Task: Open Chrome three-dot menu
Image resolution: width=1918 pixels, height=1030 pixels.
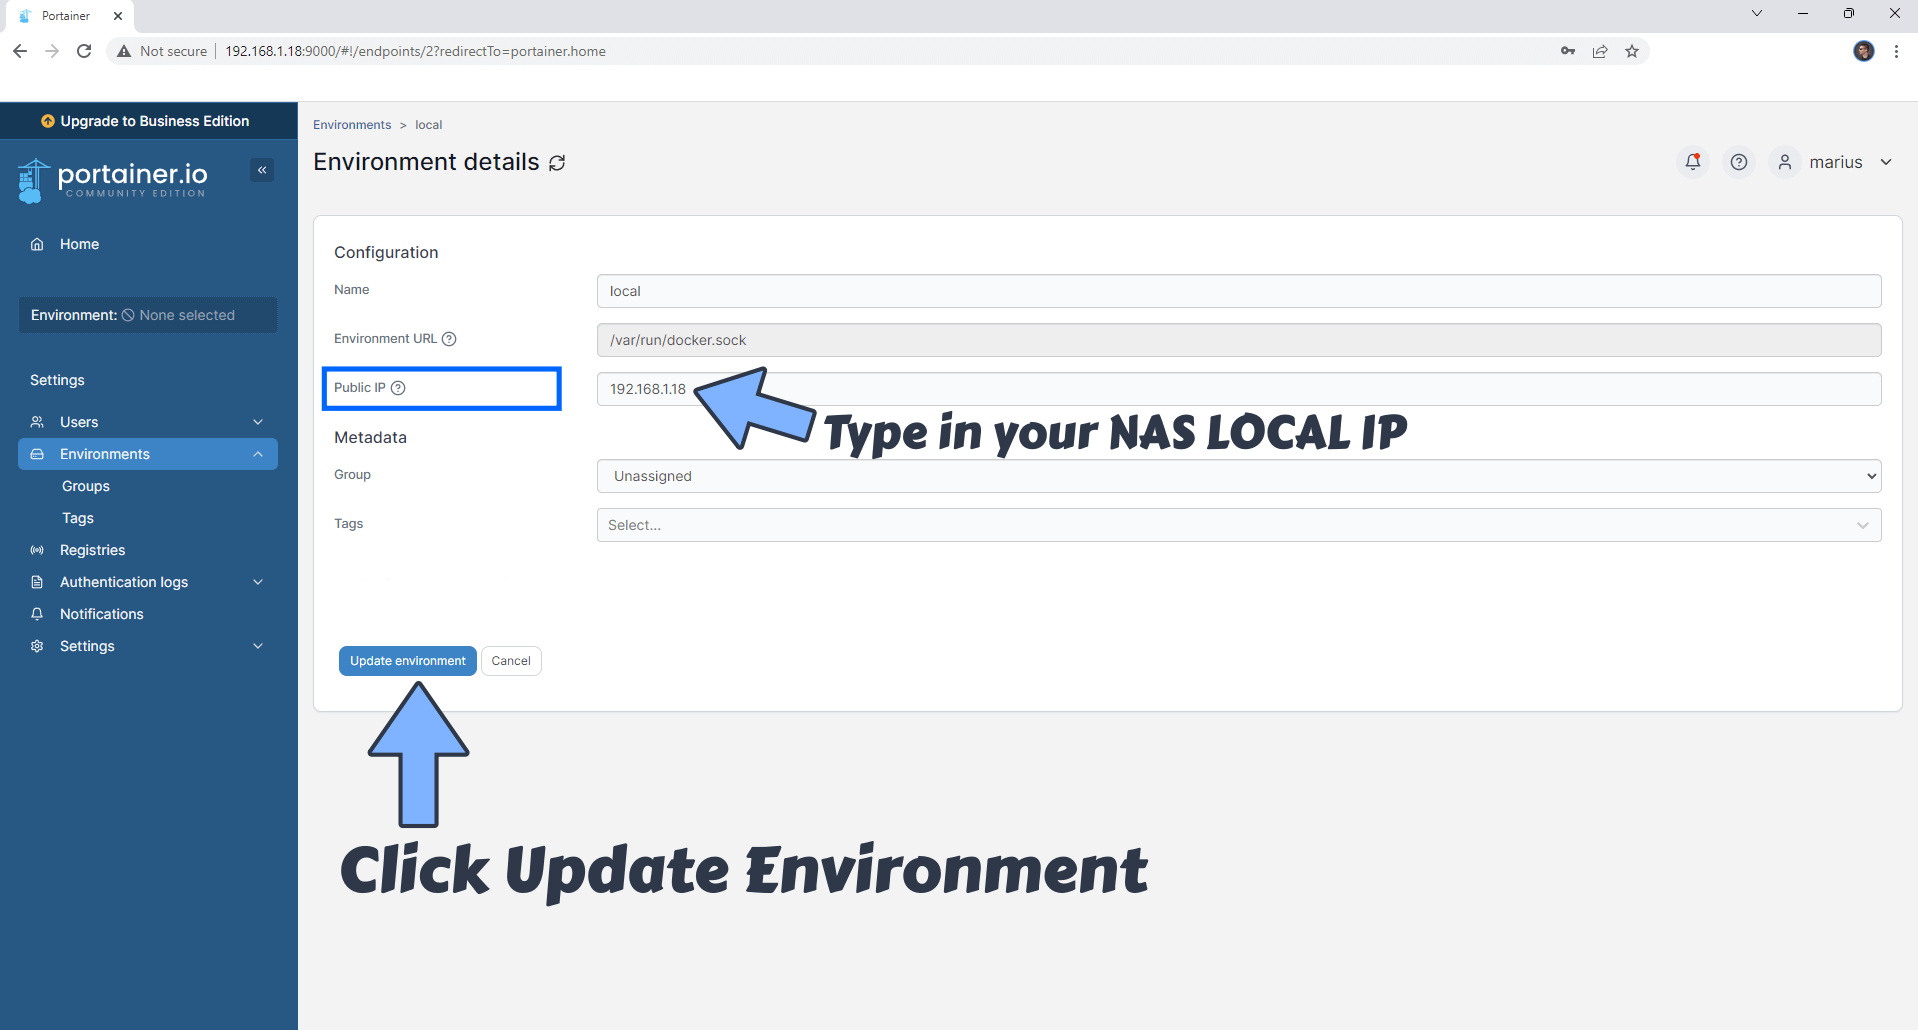Action: point(1896,51)
